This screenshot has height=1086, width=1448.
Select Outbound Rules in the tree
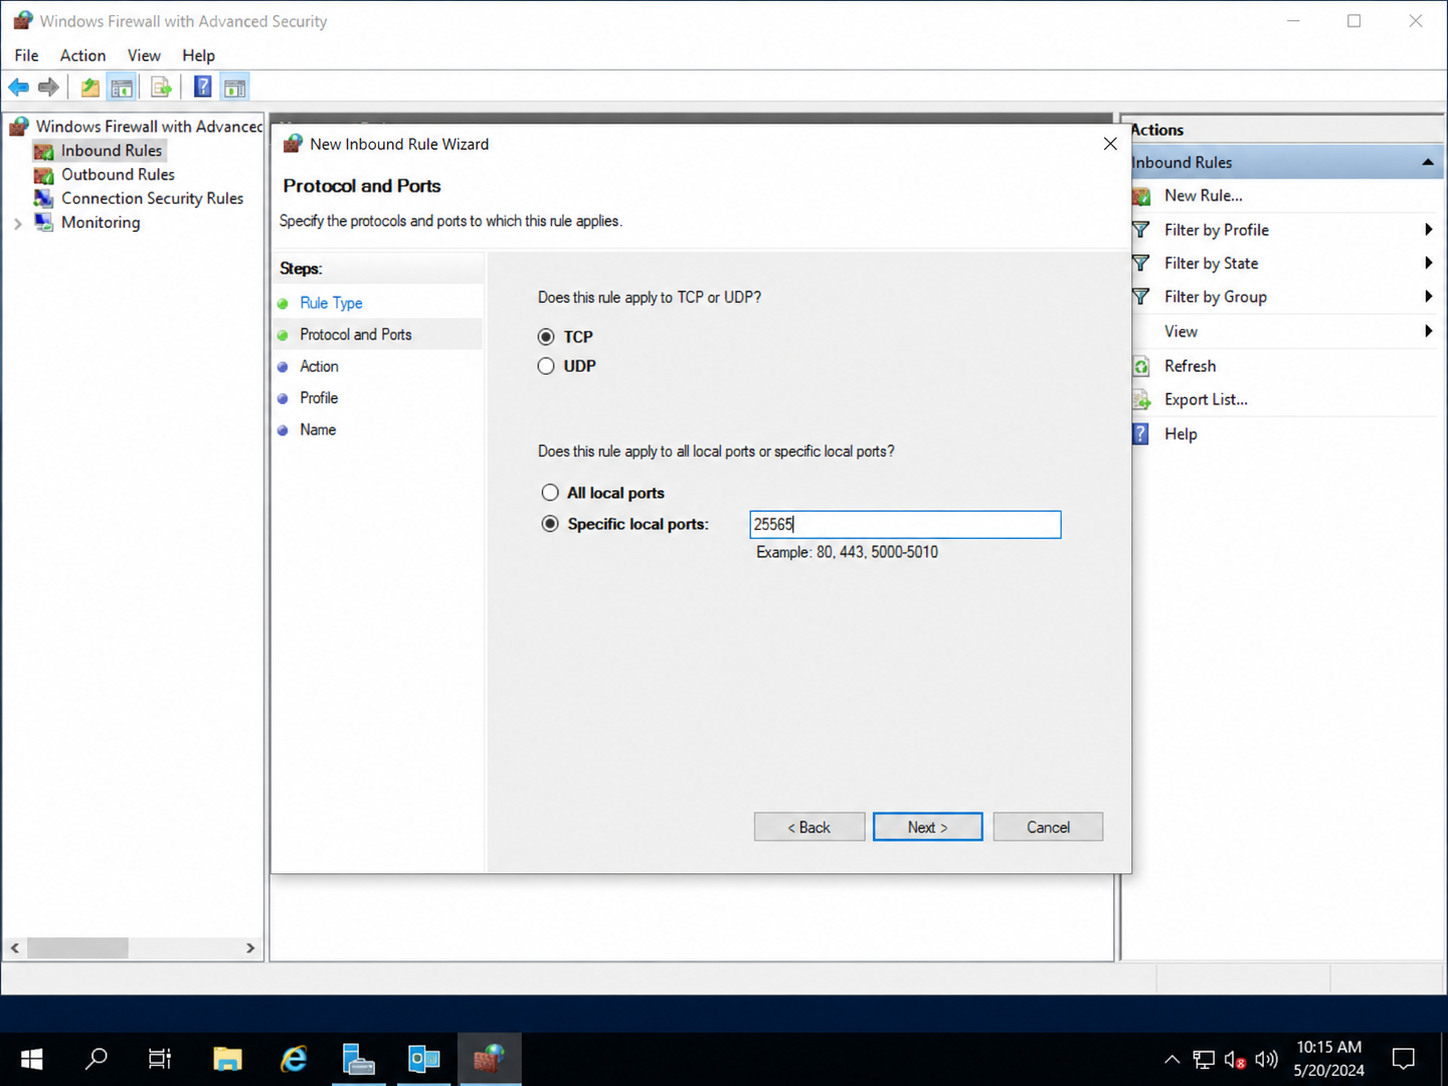click(x=118, y=175)
